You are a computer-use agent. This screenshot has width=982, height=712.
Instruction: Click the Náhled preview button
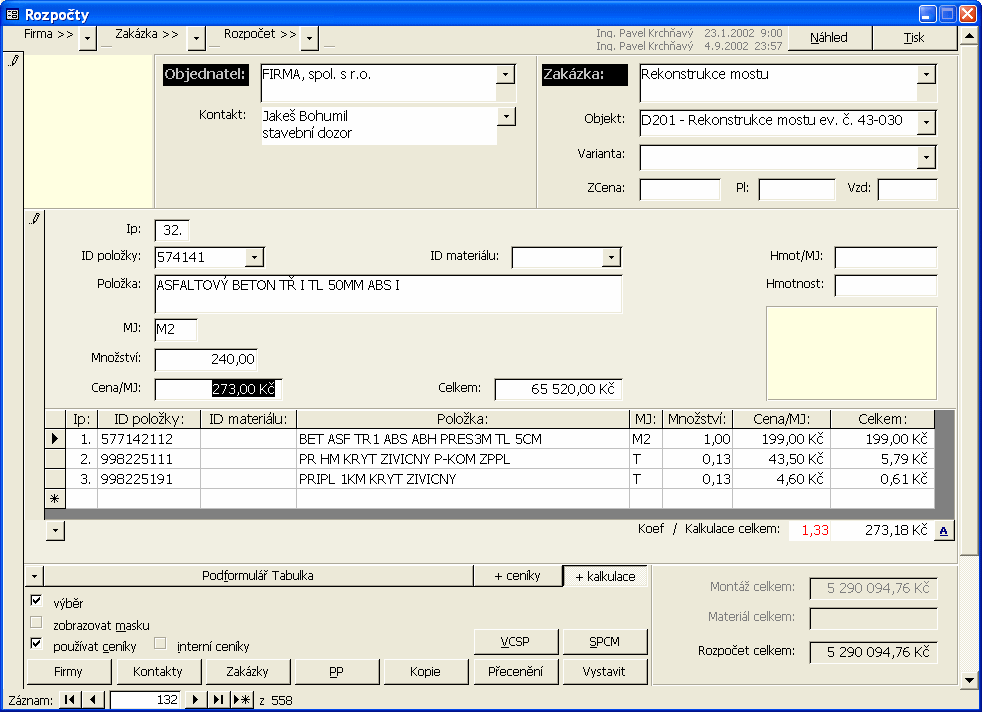(x=829, y=38)
